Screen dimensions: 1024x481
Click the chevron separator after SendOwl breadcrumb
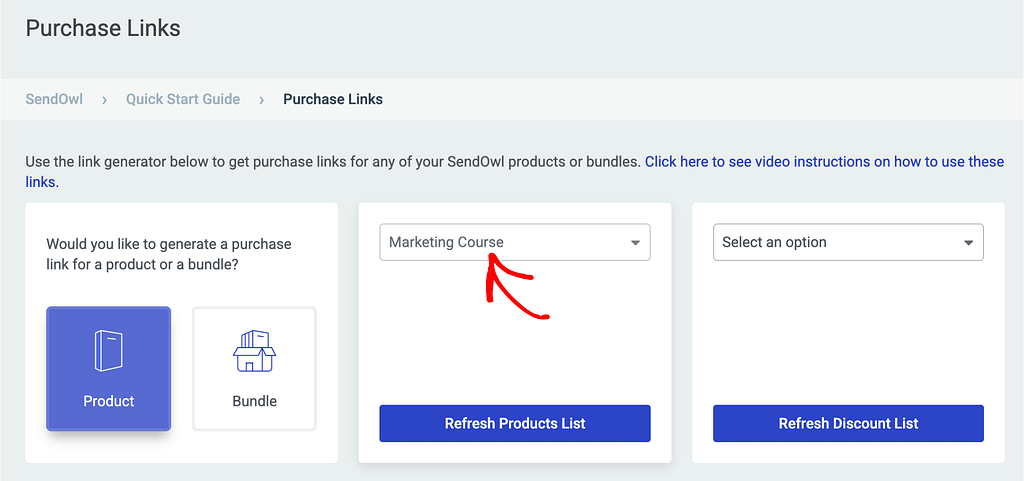[104, 100]
